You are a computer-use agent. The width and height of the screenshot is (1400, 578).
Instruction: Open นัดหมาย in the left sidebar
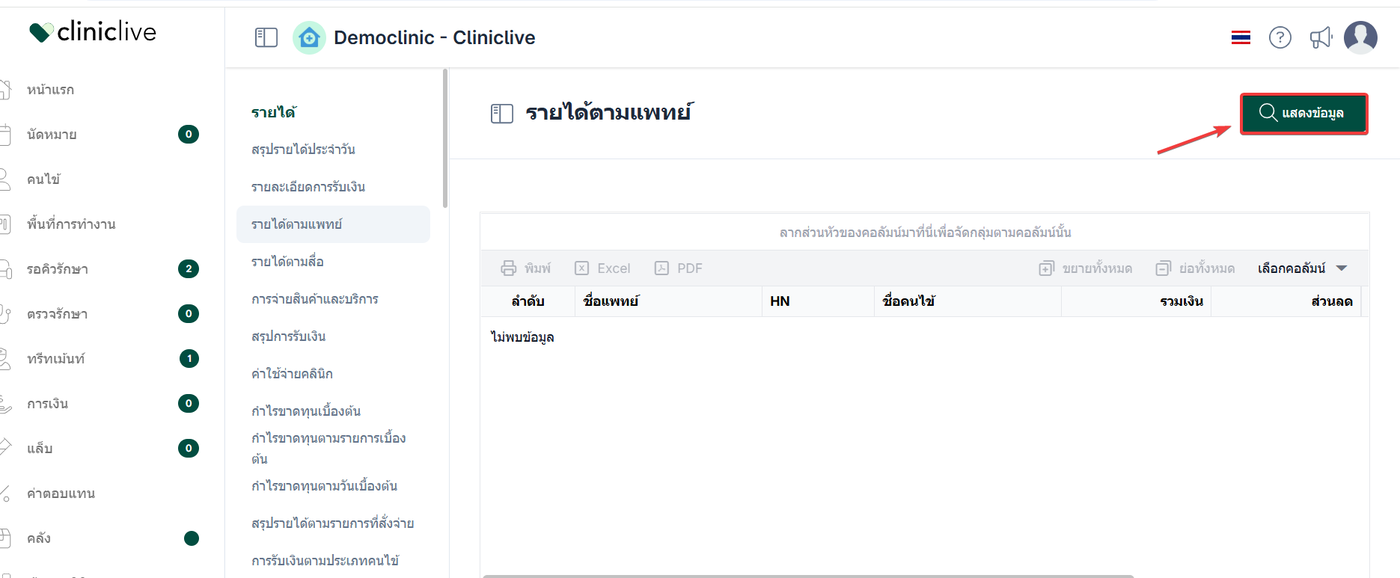[52, 134]
